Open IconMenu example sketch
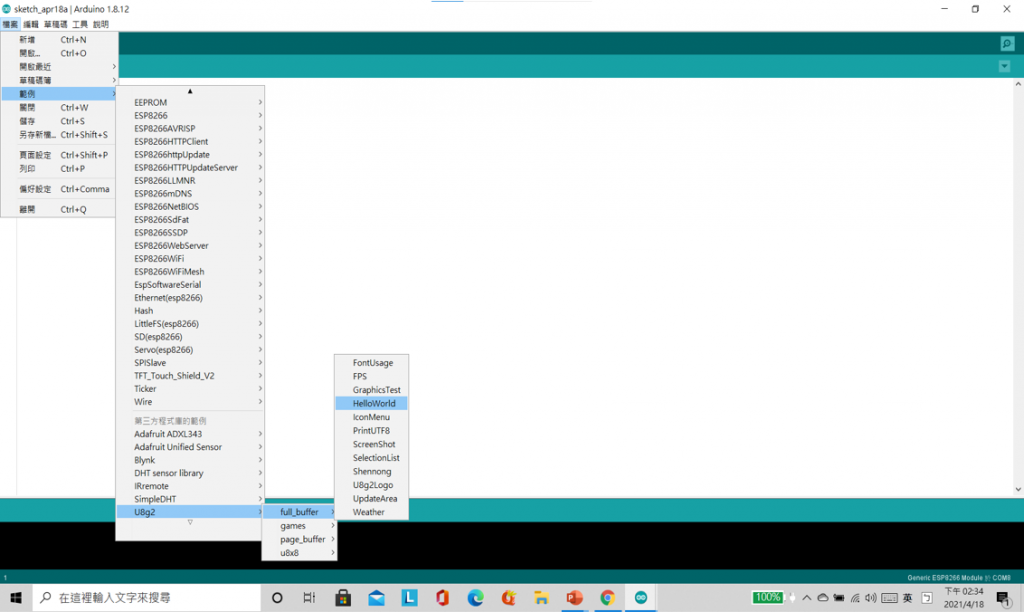This screenshot has width=1024, height=612. (372, 417)
